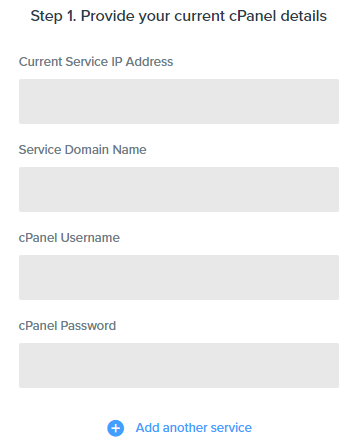Screen dimensions: 360x444
Task: Tap the white plus inside blue circle
Action: [x=115, y=428]
